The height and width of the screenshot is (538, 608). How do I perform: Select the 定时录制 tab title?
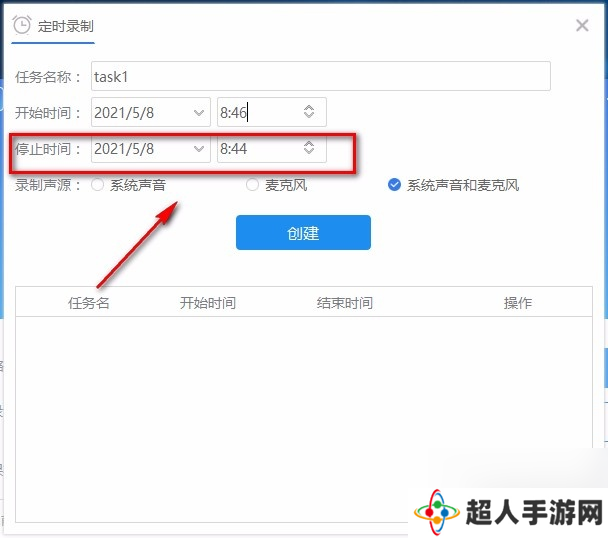[66, 26]
